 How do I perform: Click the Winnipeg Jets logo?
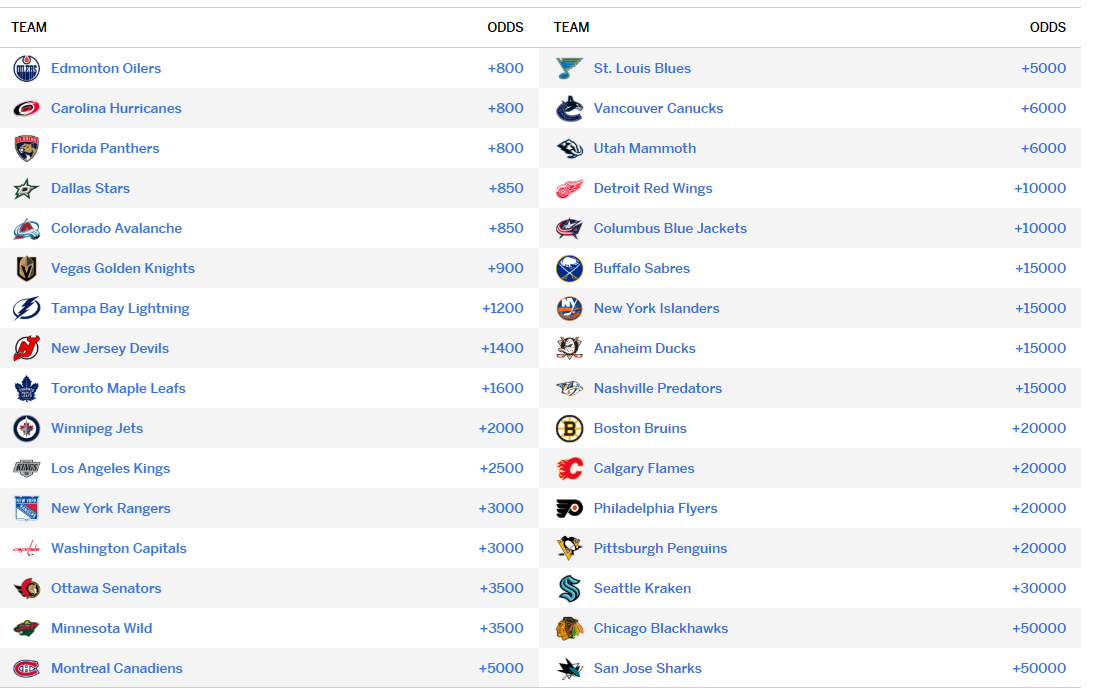(x=26, y=429)
